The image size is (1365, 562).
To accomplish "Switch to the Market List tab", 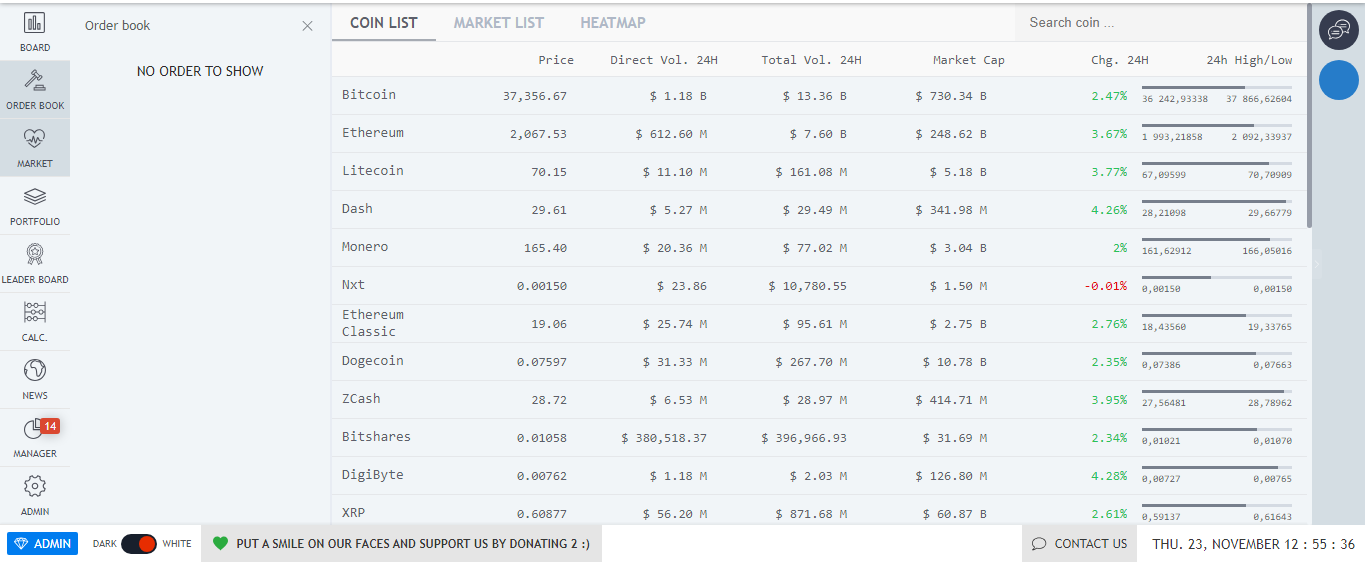I will (x=498, y=23).
